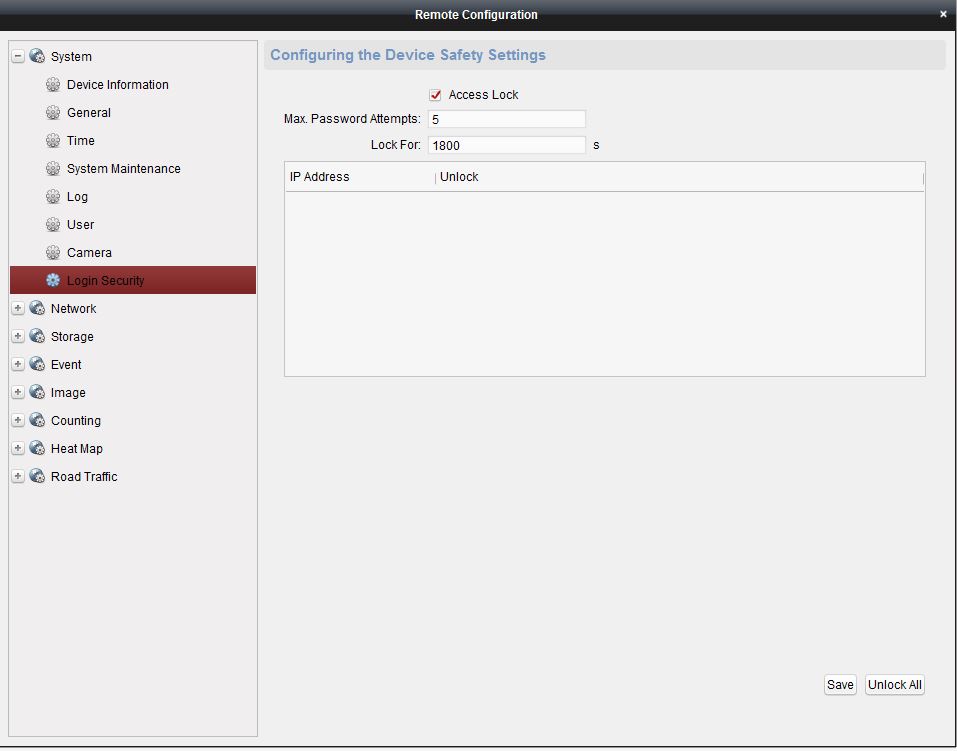
Task: Collapse the System tree node
Action: tap(18, 57)
